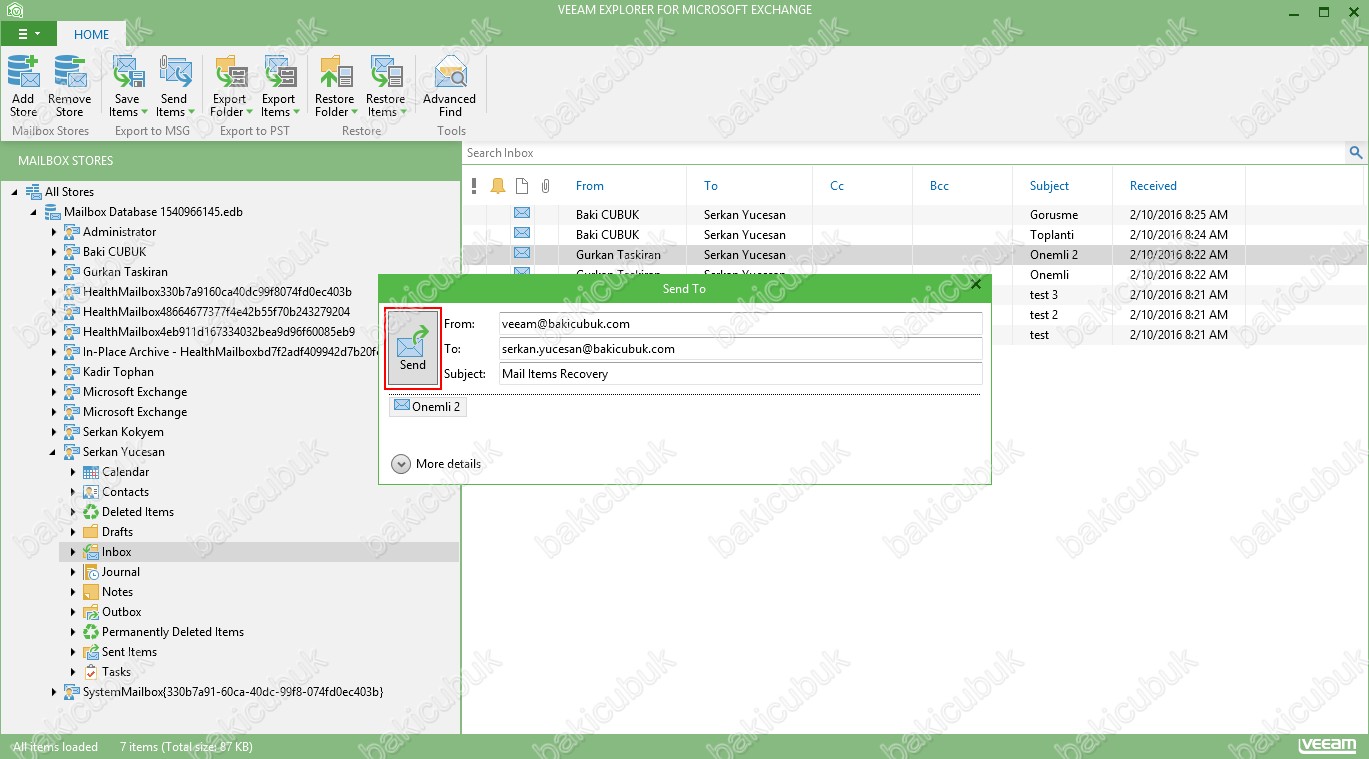Expand the Gurkan Taskiran mailbox
This screenshot has width=1369, height=759.
pyautogui.click(x=54, y=272)
